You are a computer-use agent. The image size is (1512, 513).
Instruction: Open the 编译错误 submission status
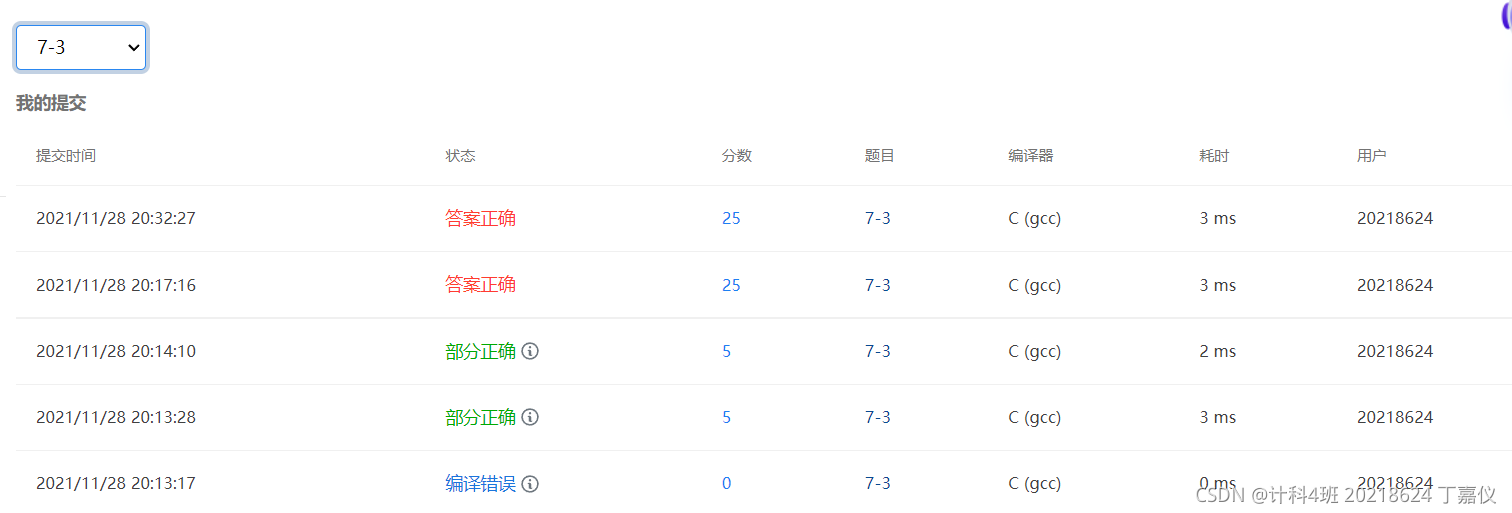click(480, 483)
